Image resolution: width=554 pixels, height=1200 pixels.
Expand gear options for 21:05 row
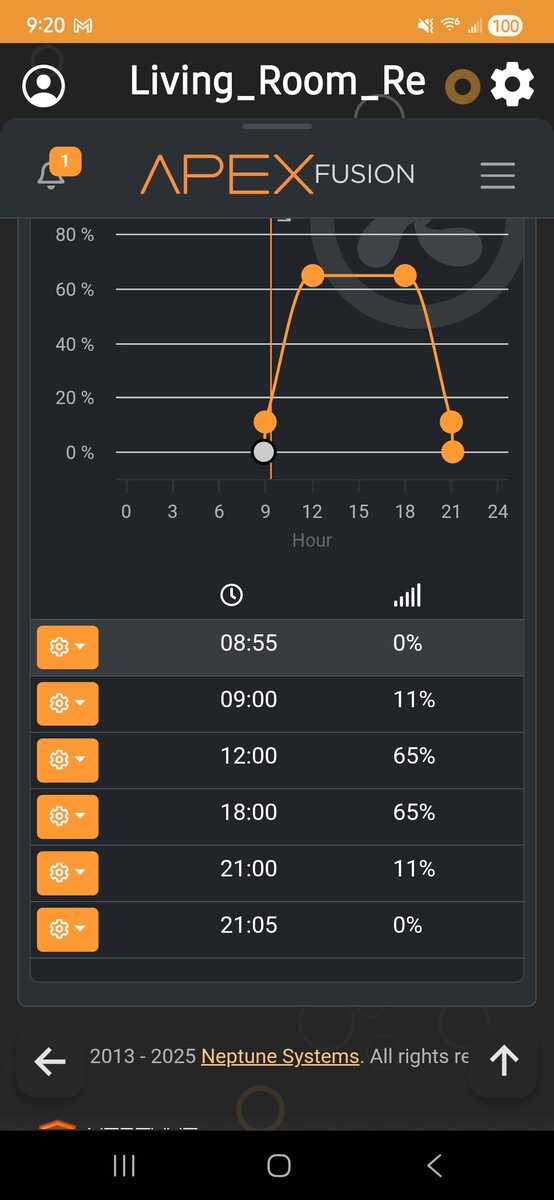68,929
